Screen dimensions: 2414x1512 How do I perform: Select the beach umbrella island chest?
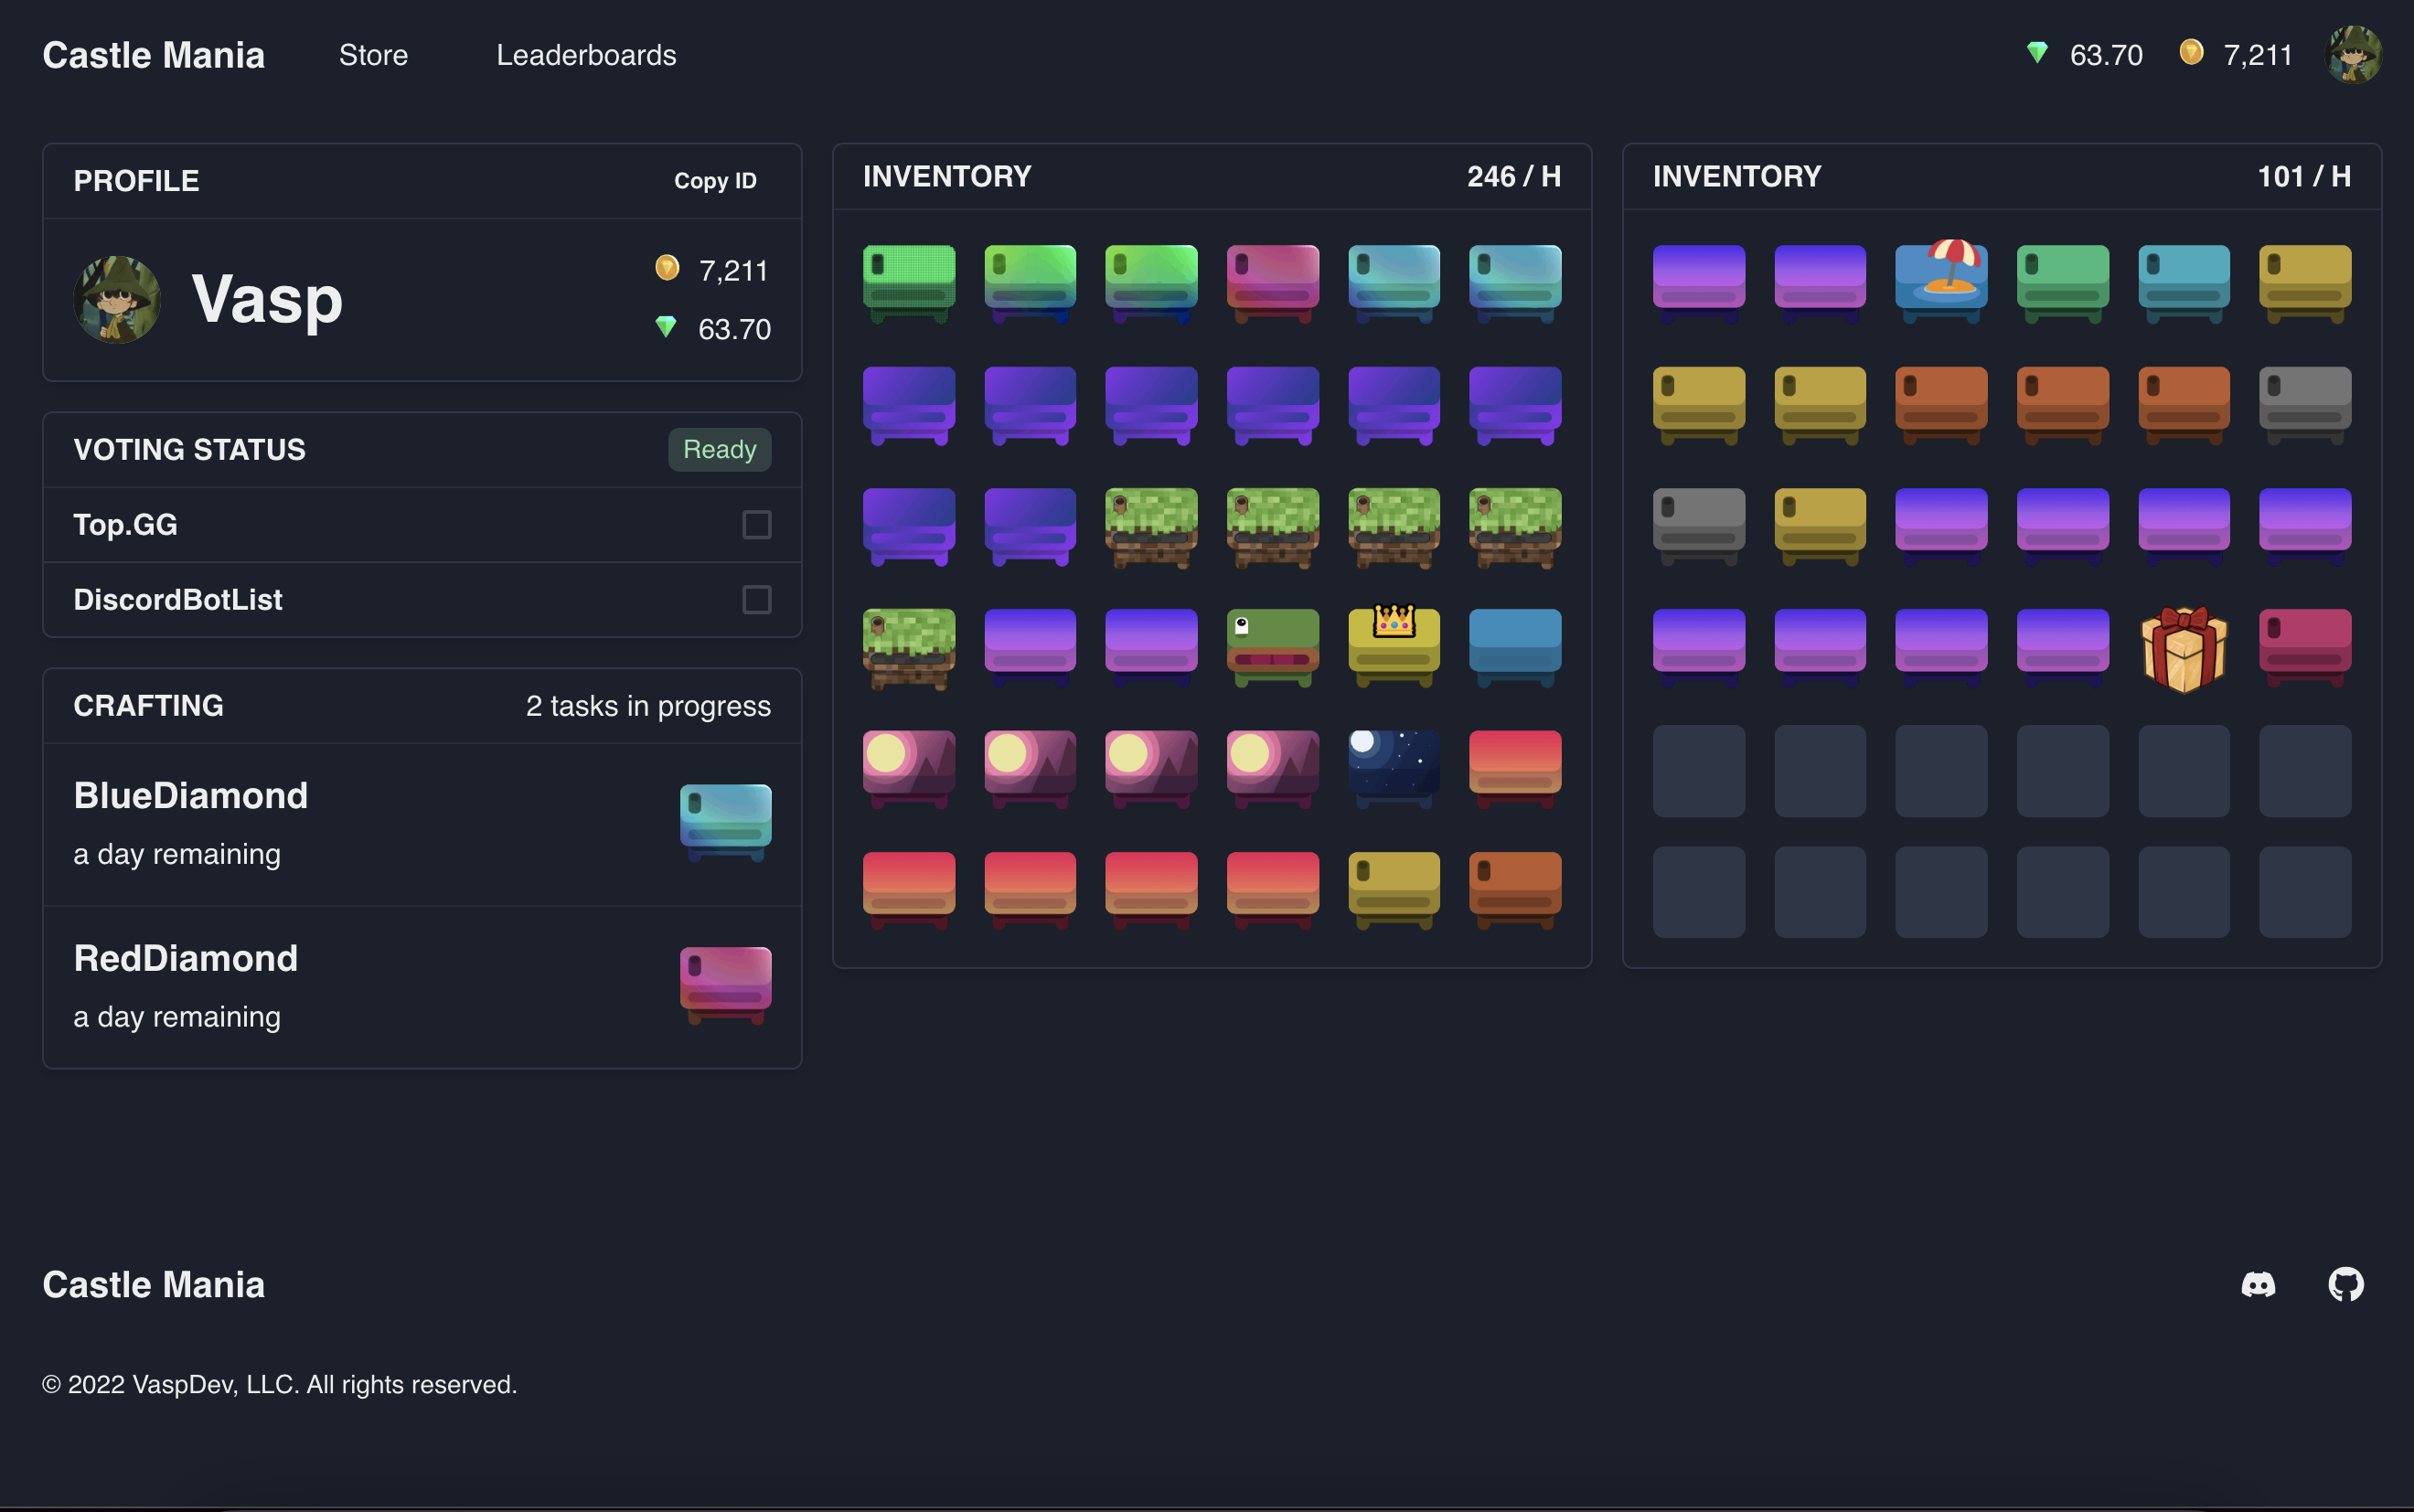pyautogui.click(x=1941, y=282)
